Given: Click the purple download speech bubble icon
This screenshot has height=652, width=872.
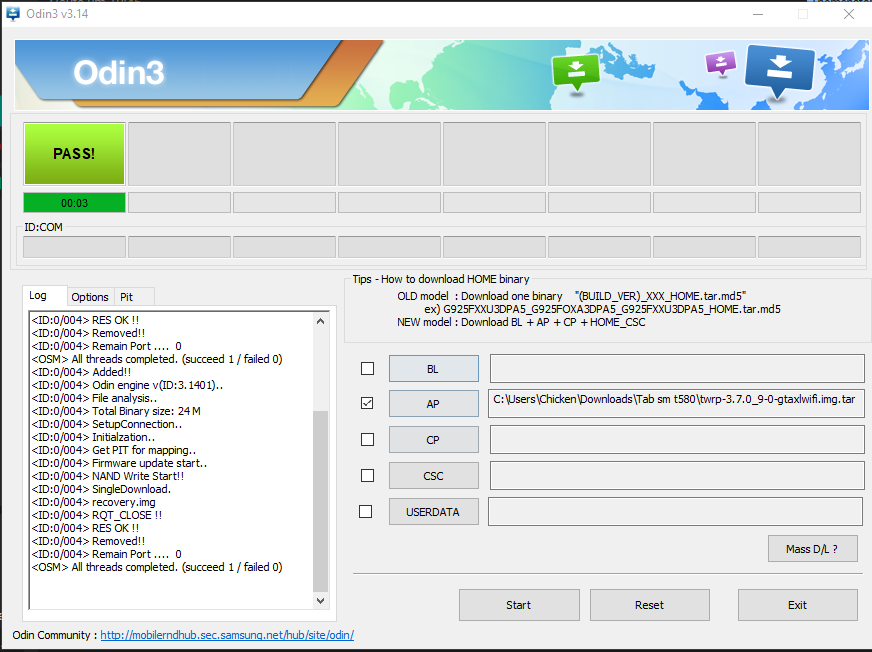Looking at the screenshot, I should 720,63.
